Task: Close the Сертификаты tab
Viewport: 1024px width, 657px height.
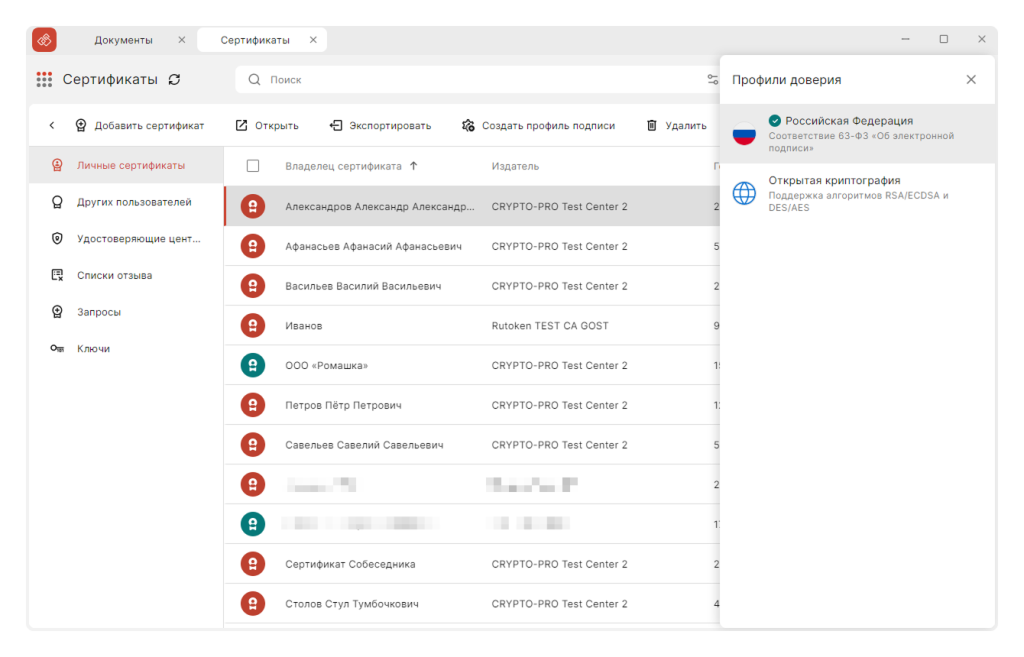Action: 313,40
